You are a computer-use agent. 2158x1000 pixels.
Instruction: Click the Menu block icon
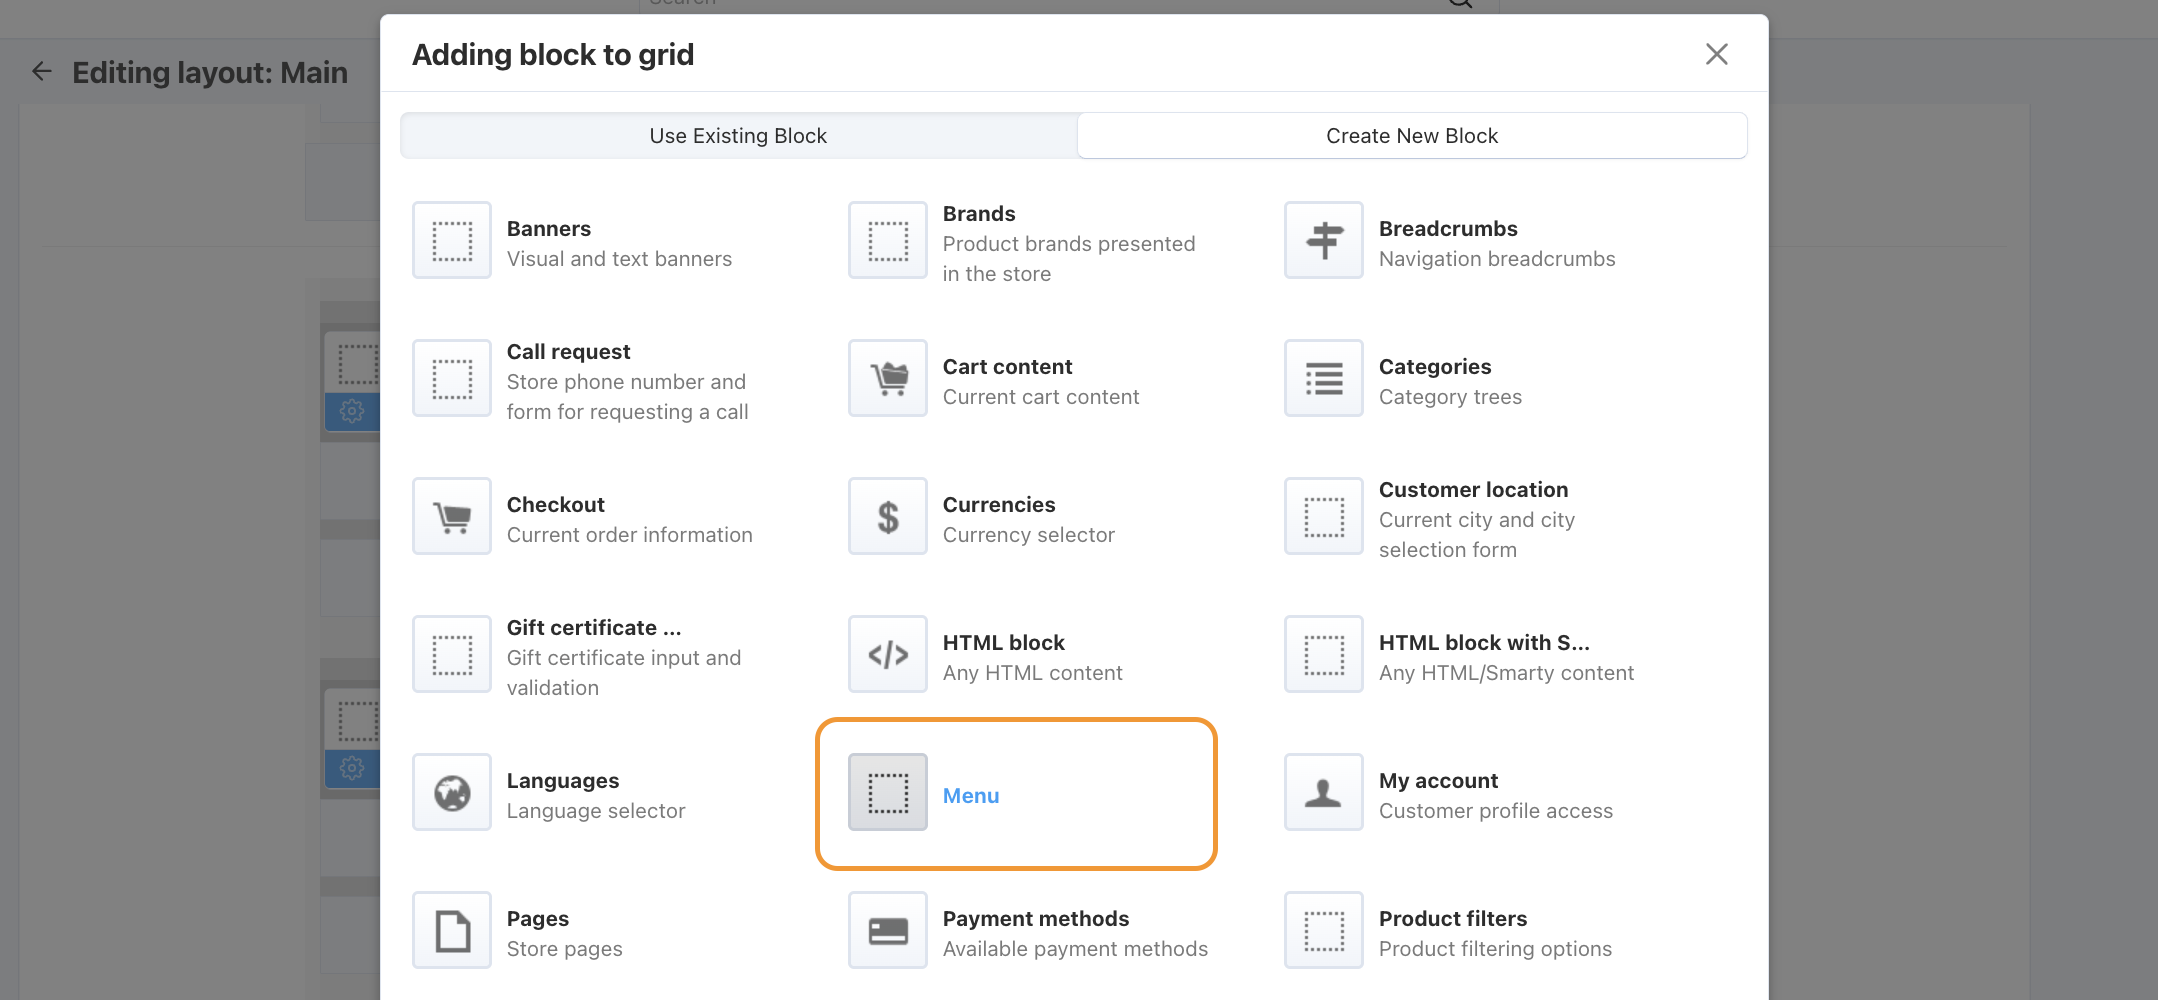[x=888, y=793]
